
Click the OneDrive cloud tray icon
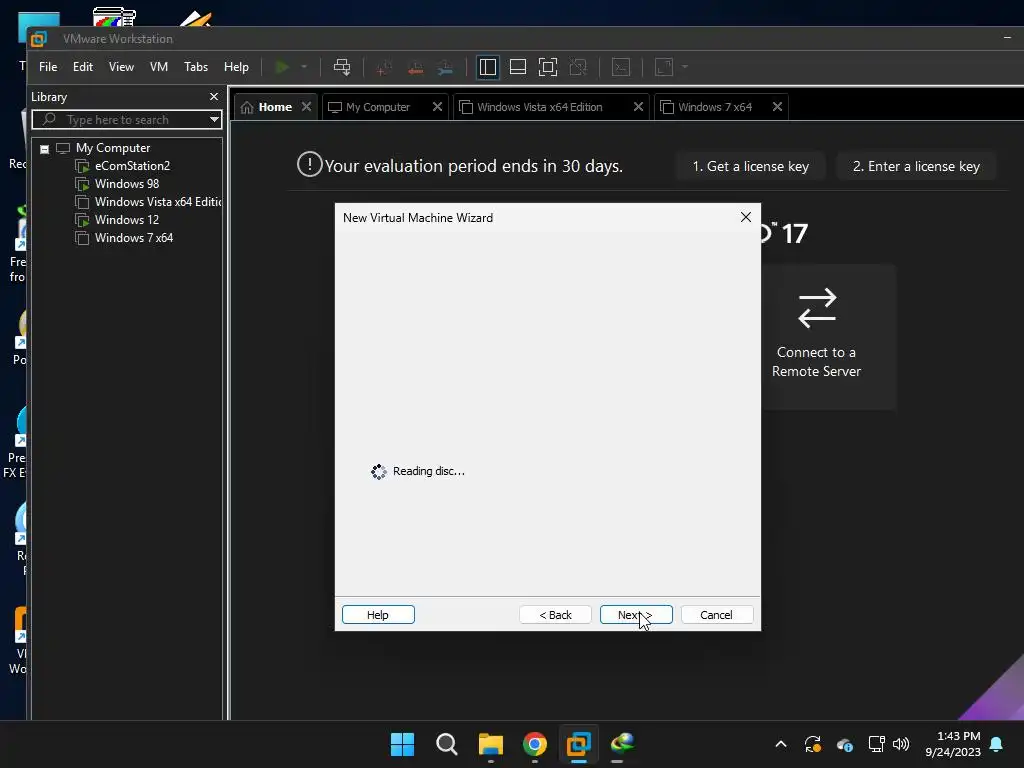[844, 744]
